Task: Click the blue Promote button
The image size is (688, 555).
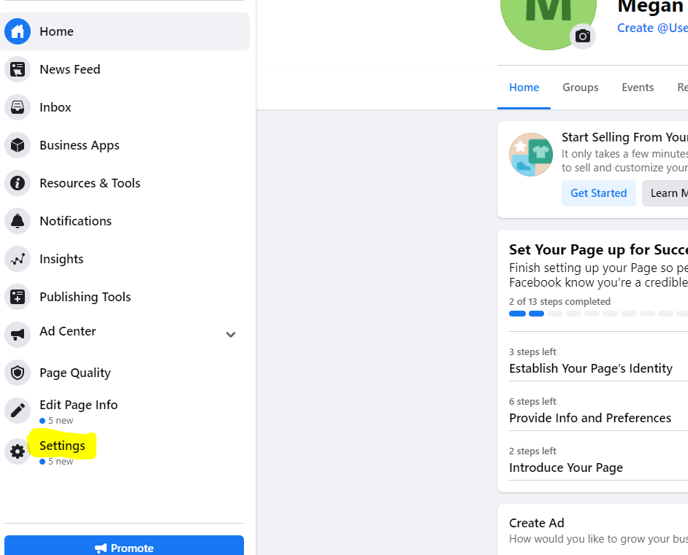Action: pos(124,545)
